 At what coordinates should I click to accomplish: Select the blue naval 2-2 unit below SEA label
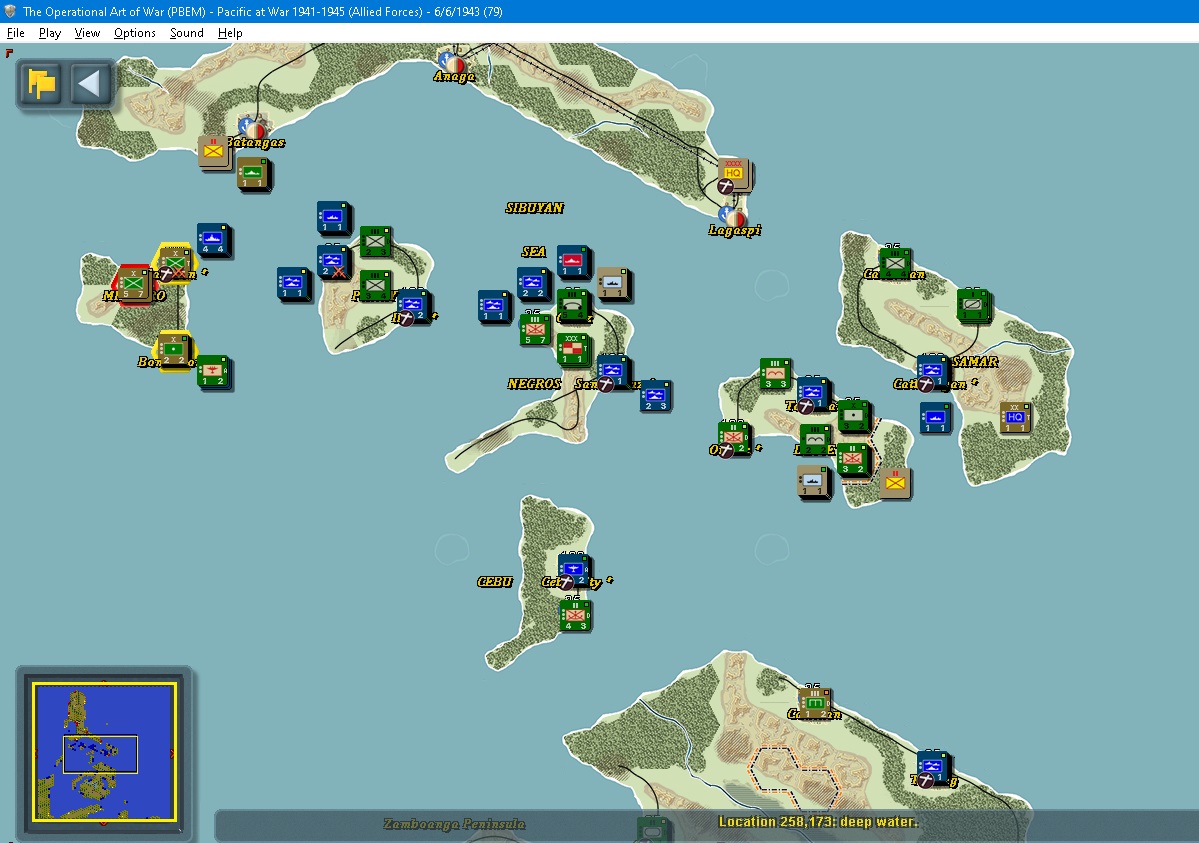(533, 284)
